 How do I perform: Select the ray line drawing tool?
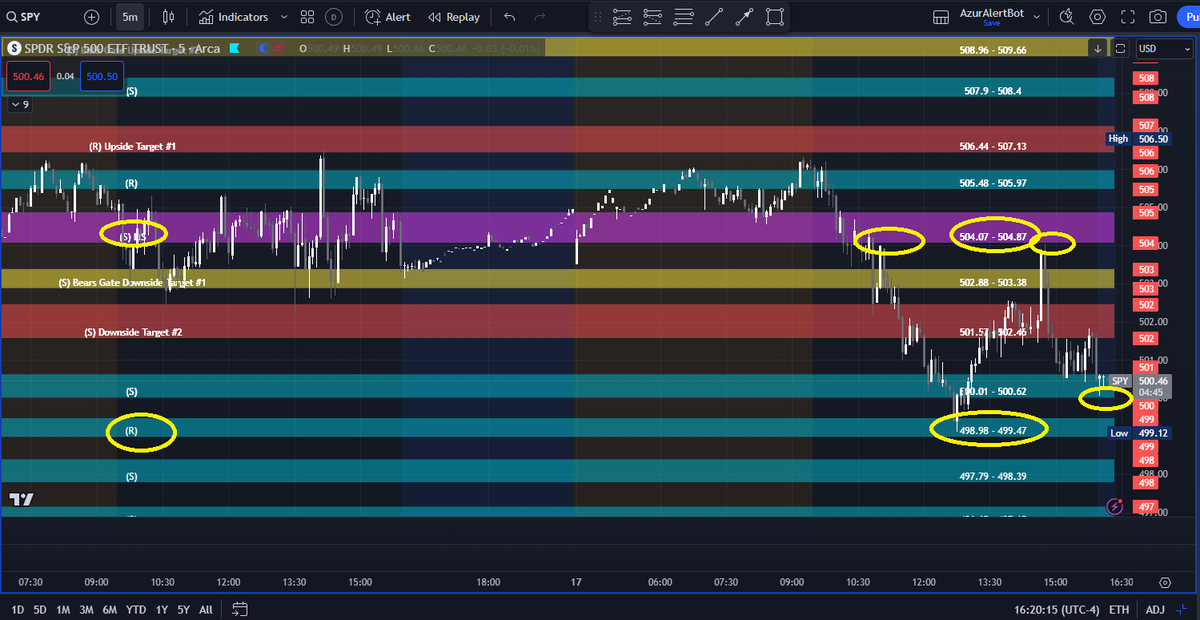point(745,17)
